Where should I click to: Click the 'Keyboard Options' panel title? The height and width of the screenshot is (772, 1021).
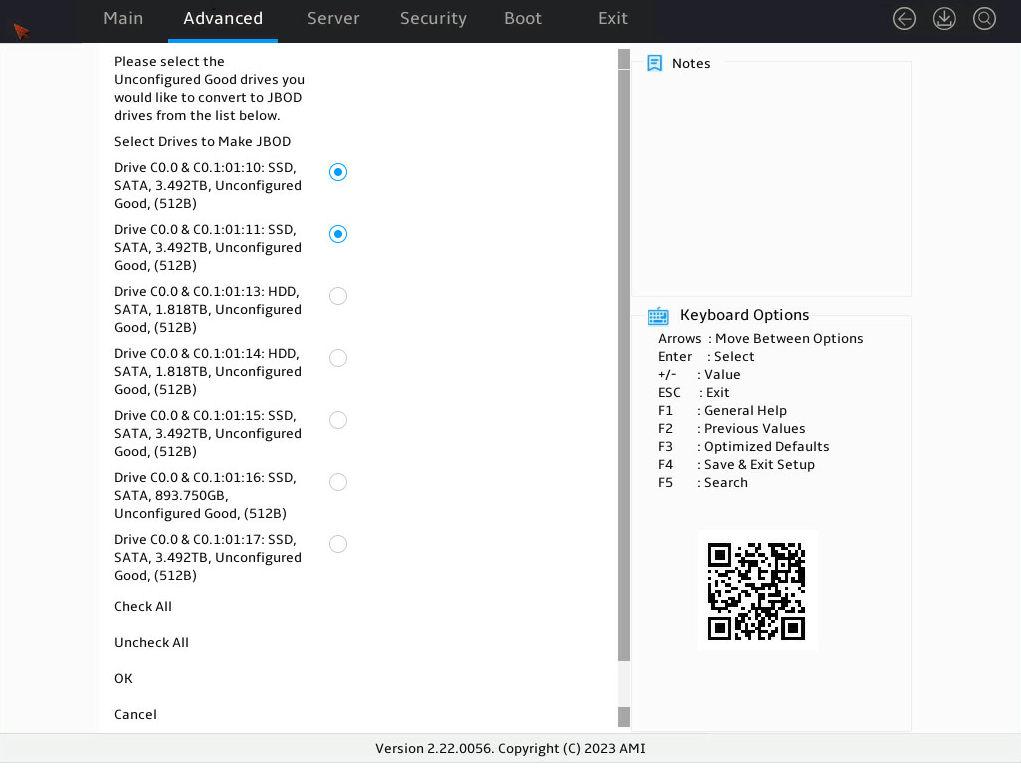pos(744,315)
